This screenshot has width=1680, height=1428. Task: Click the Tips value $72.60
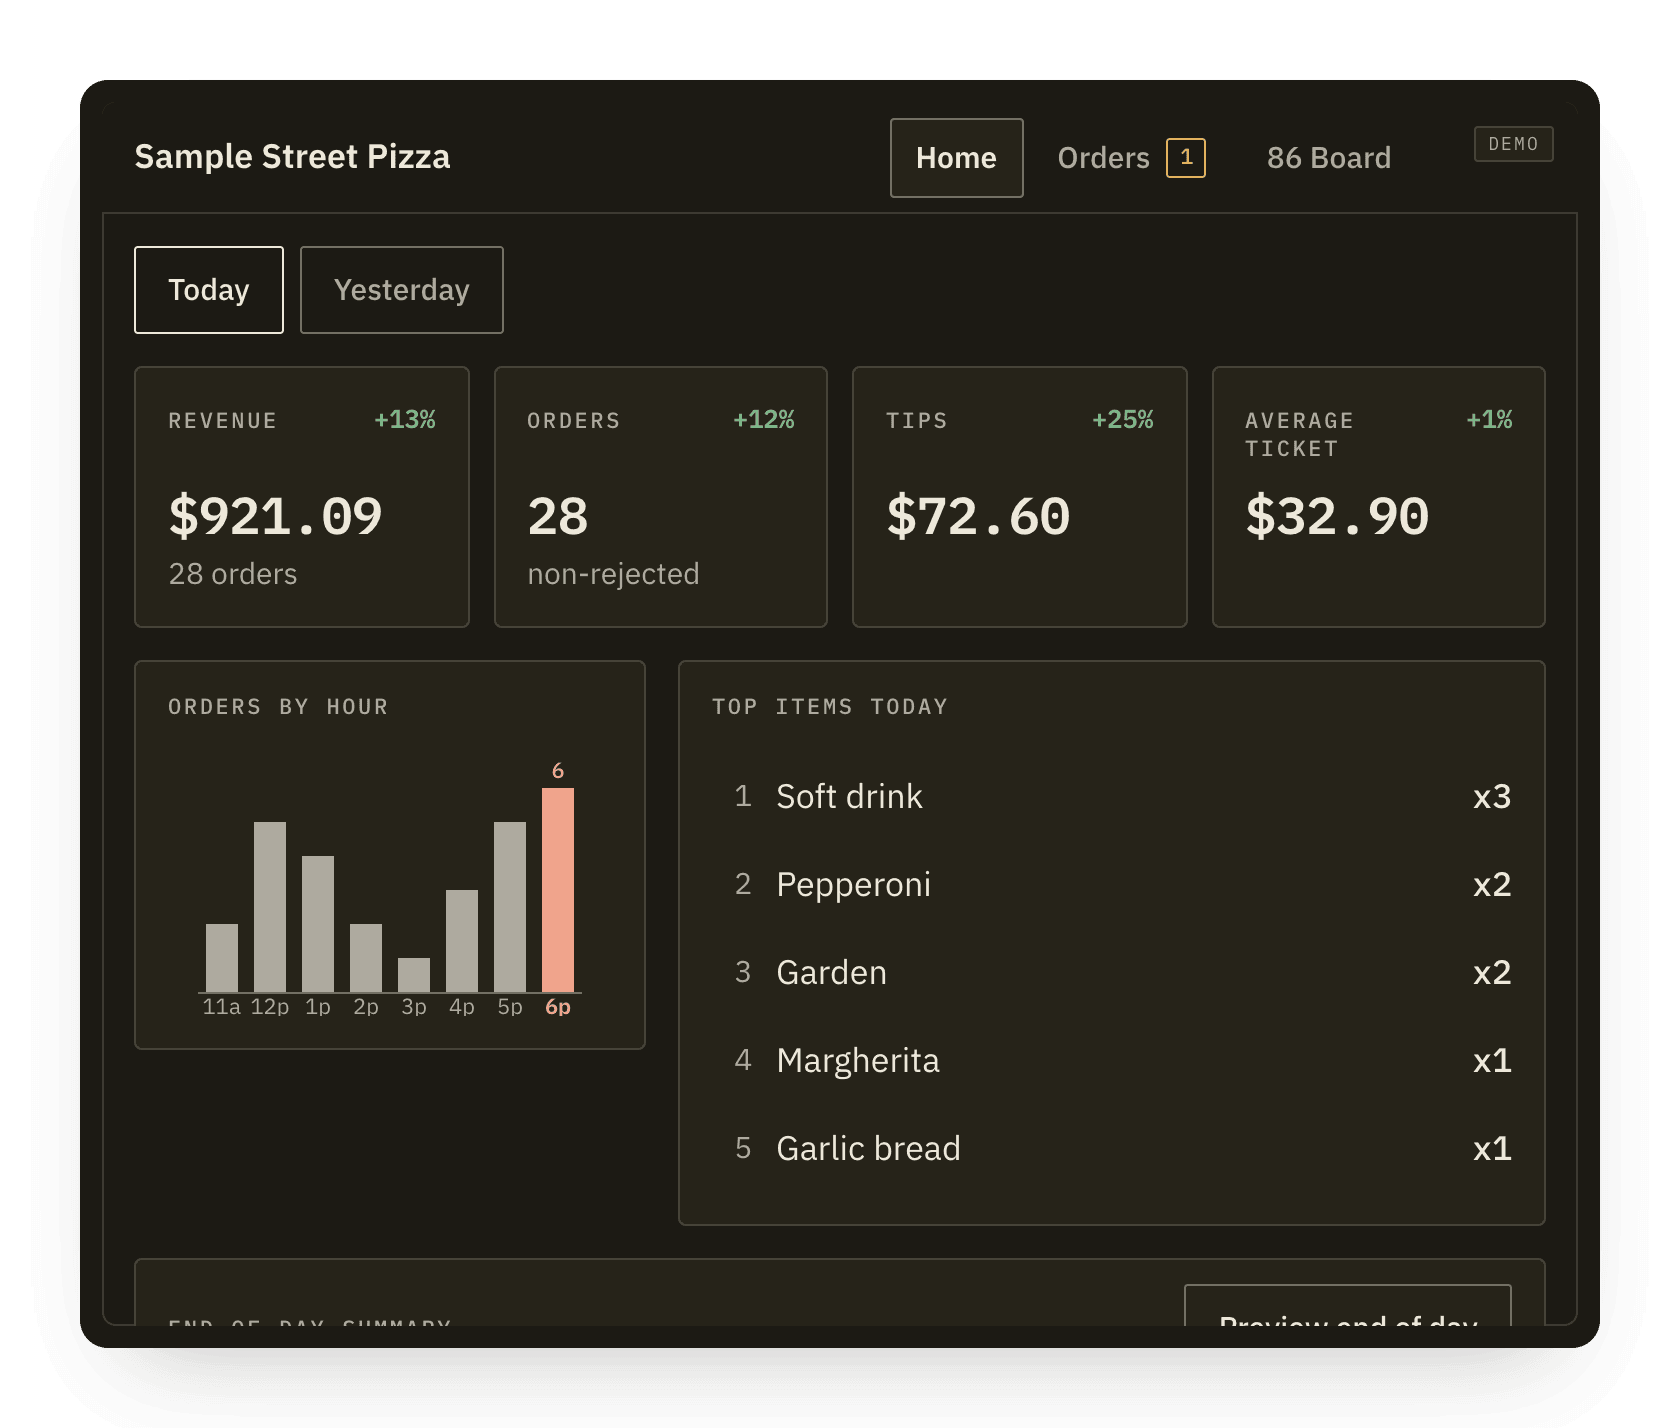(x=978, y=517)
